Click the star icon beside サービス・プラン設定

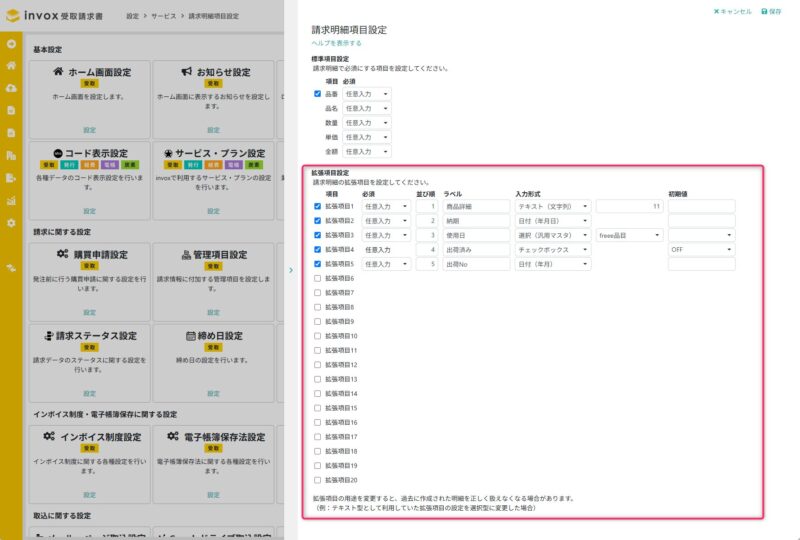coord(168,153)
